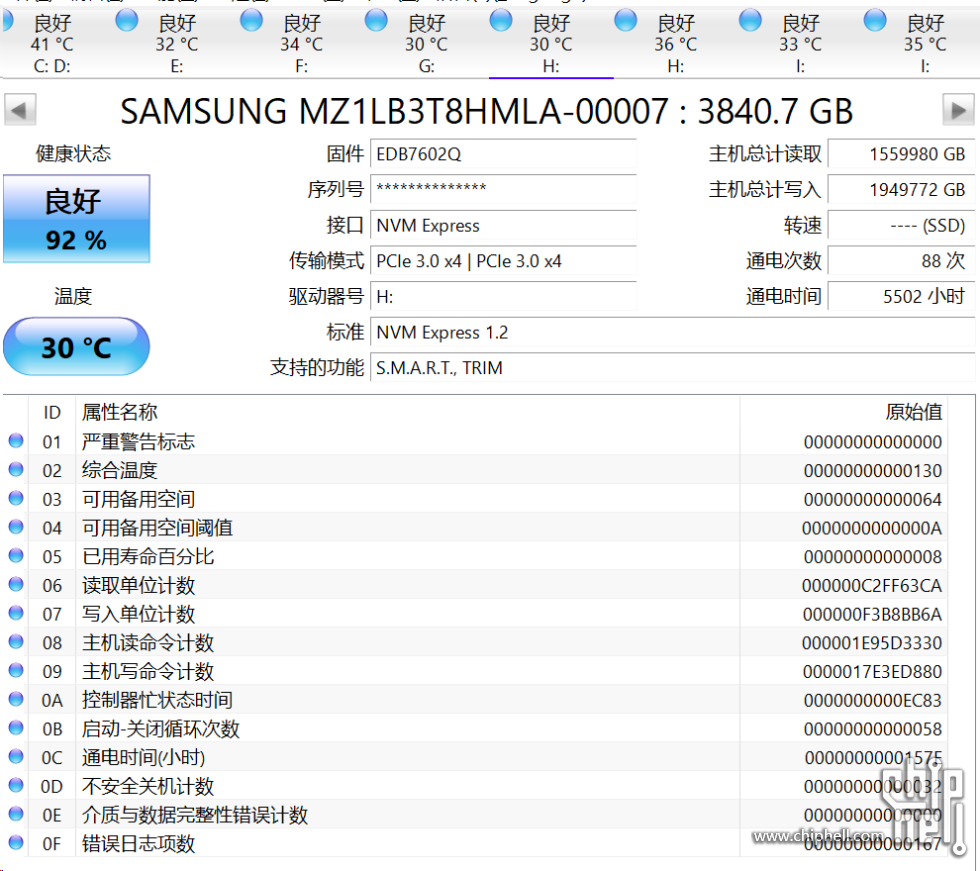Click status orb for 介质与数据完整性错误计数 row
Viewport: 980px width, 871px height.
pyautogui.click(x=16, y=815)
